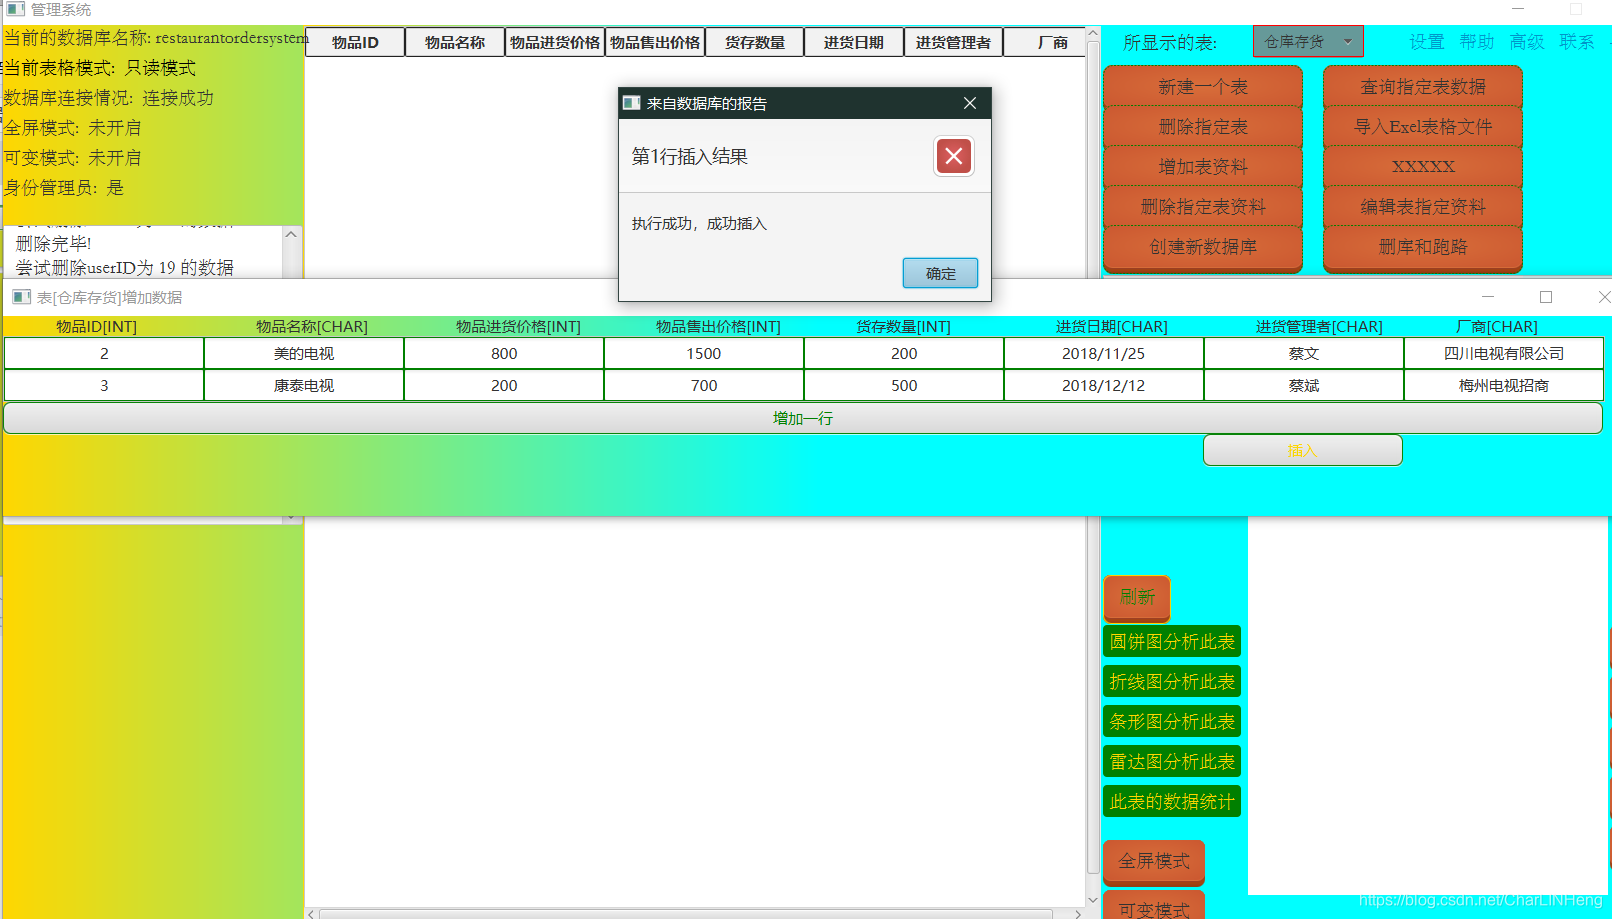Click the horizontal scrollbar left arrow
This screenshot has height=919, width=1612.
tap(312, 914)
